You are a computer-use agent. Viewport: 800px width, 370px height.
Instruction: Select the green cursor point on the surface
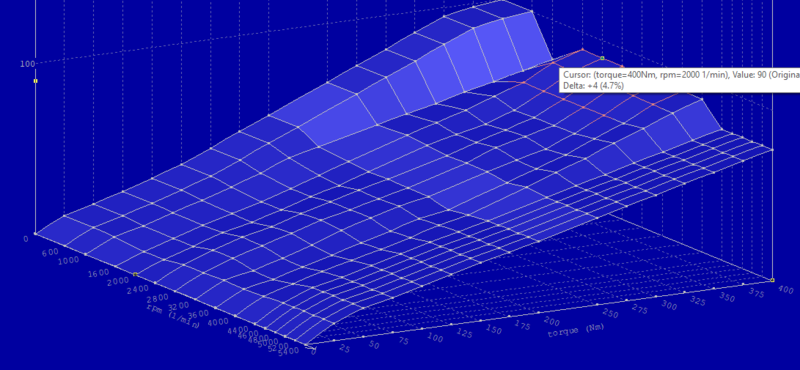(x=602, y=58)
